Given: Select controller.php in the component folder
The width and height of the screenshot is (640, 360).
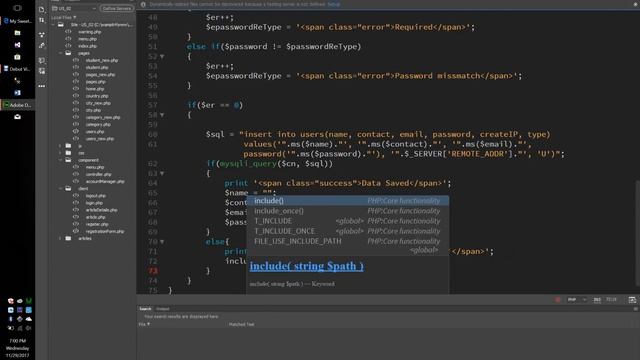Looking at the screenshot, I should pyautogui.click(x=98, y=174).
